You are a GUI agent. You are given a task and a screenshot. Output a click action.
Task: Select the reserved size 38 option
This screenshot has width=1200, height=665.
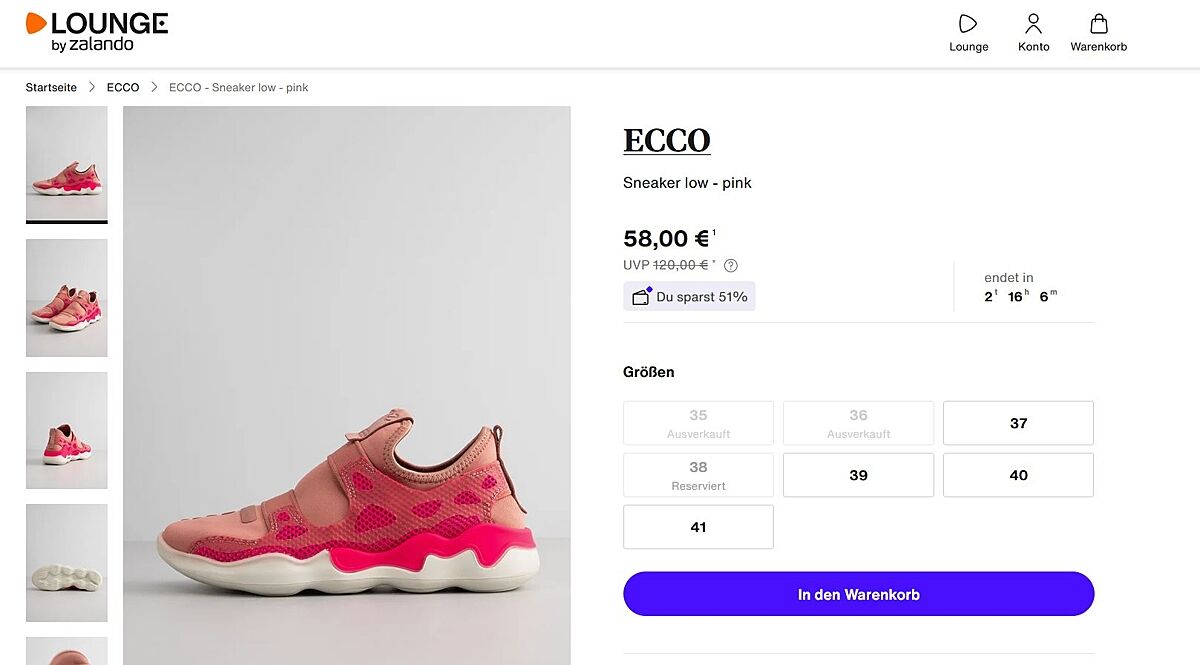(x=698, y=475)
